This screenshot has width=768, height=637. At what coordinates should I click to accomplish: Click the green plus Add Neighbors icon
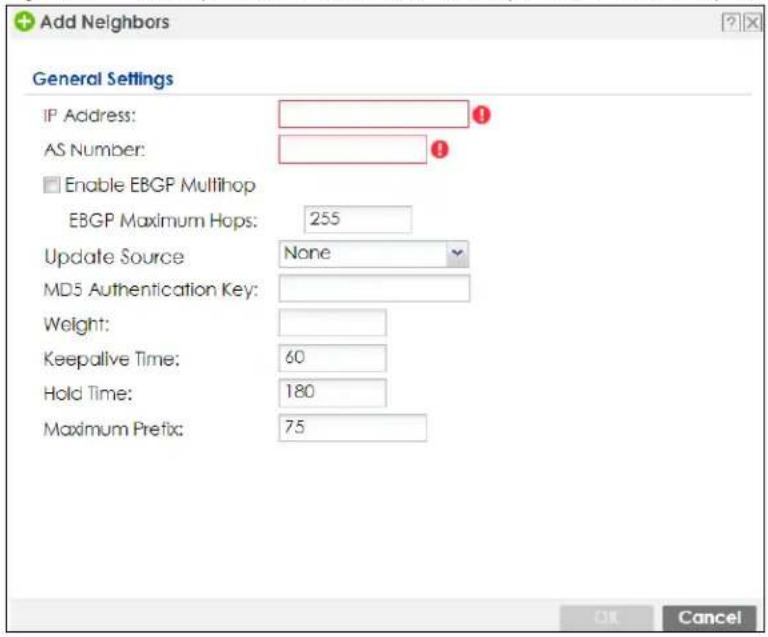pos(24,22)
